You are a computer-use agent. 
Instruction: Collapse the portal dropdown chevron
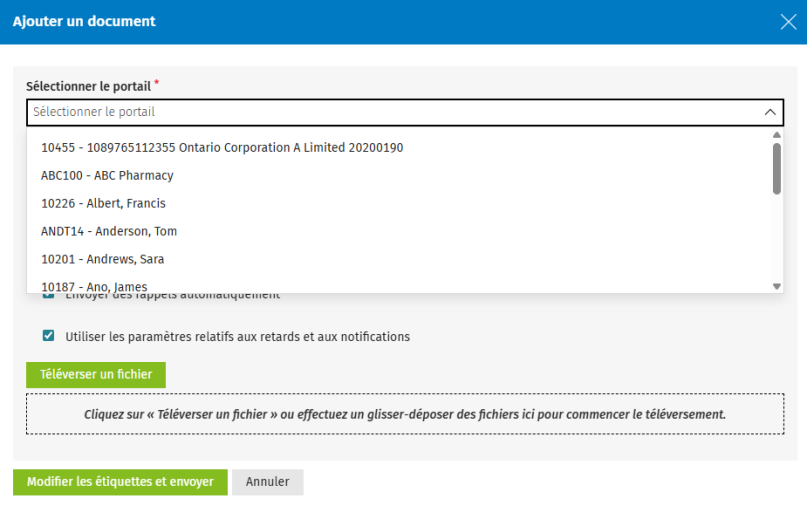(769, 113)
